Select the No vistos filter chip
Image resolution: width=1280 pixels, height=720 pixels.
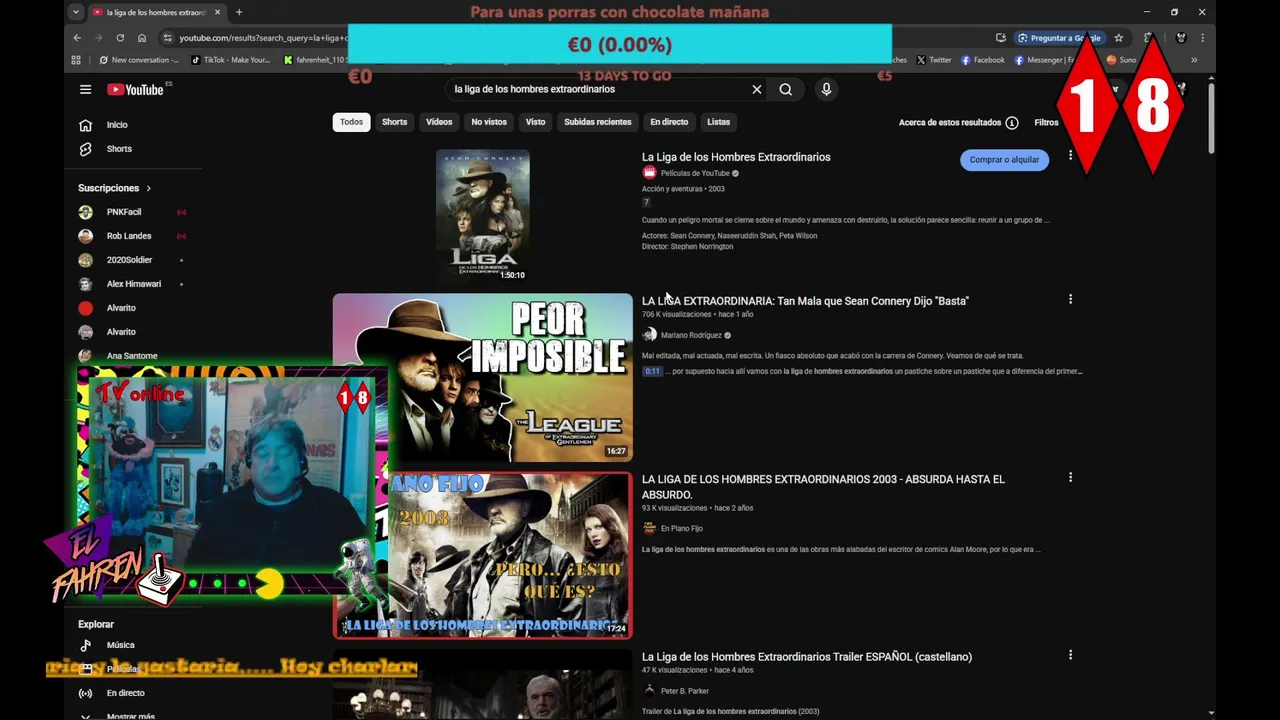[x=489, y=122]
